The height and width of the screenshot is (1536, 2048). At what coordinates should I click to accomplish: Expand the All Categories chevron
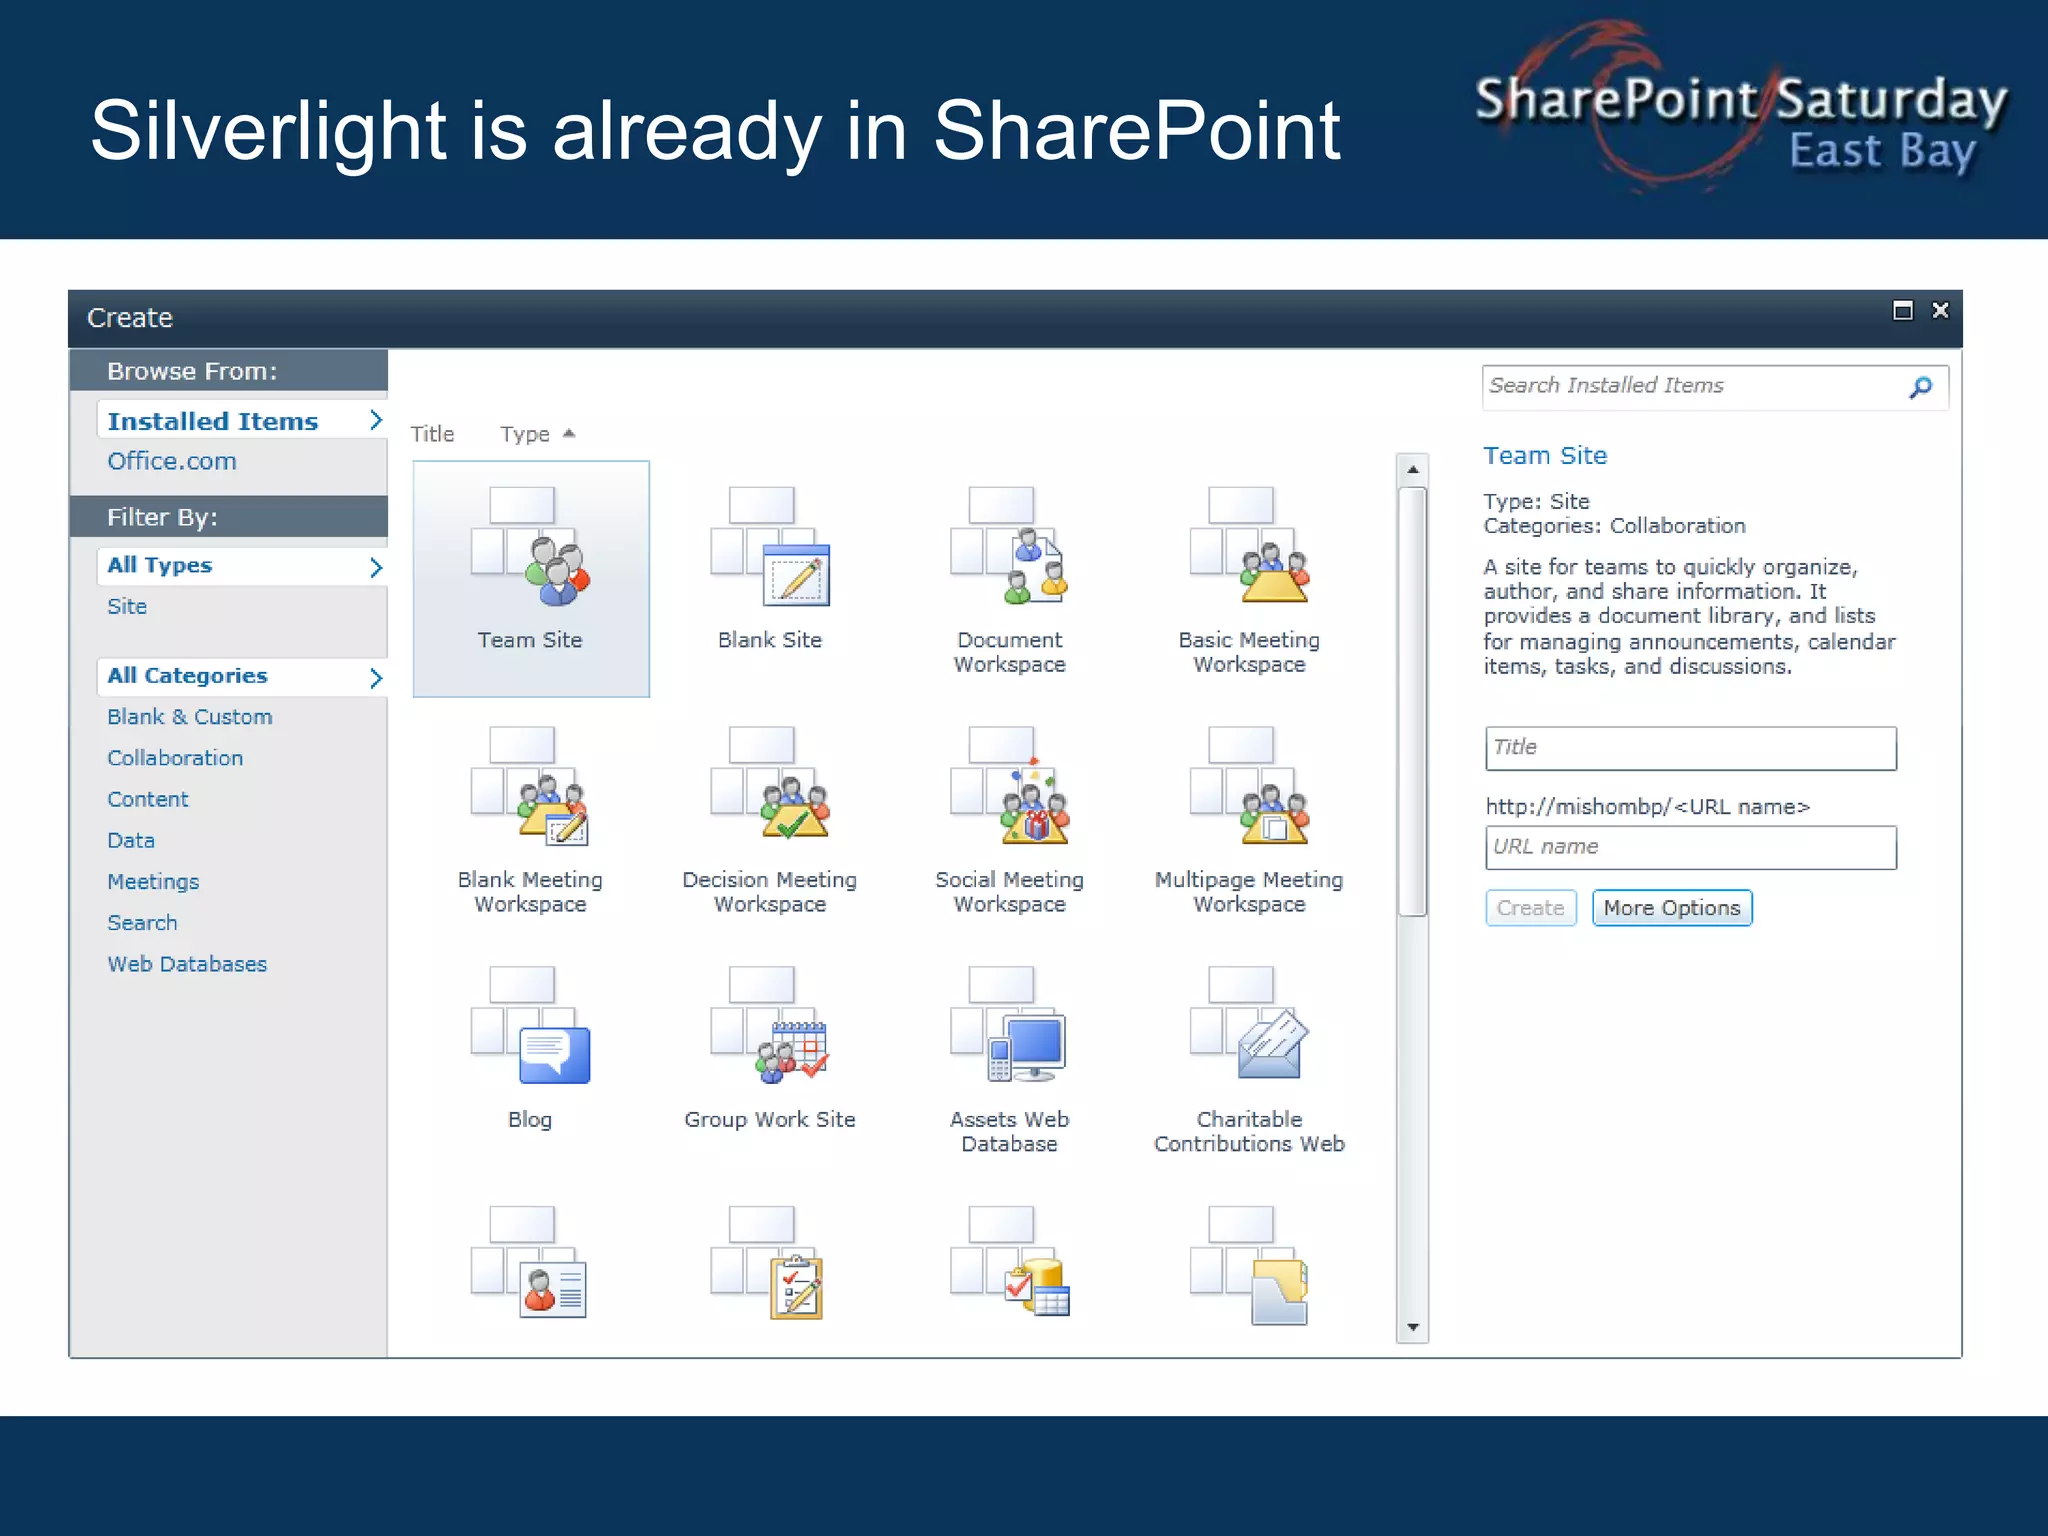tap(376, 678)
